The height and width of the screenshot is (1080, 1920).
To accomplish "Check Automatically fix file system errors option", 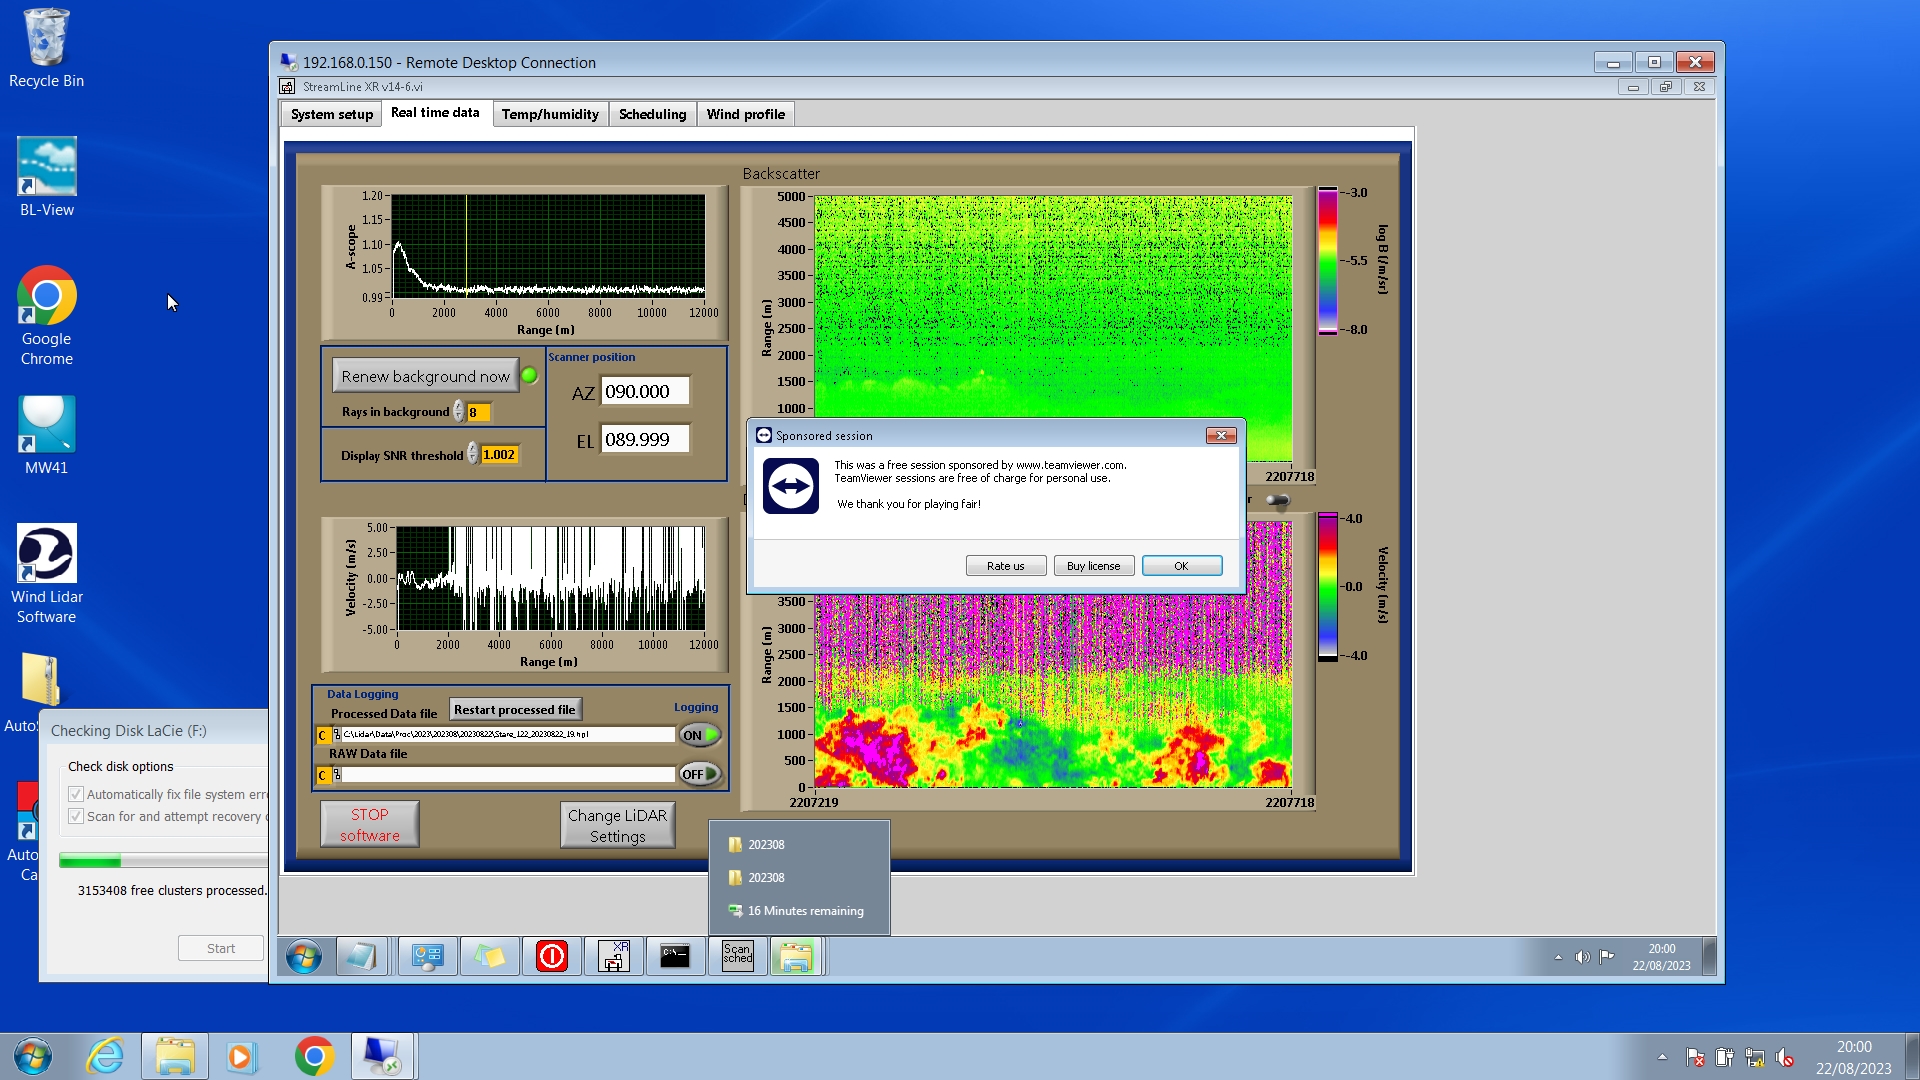I will click(x=76, y=794).
